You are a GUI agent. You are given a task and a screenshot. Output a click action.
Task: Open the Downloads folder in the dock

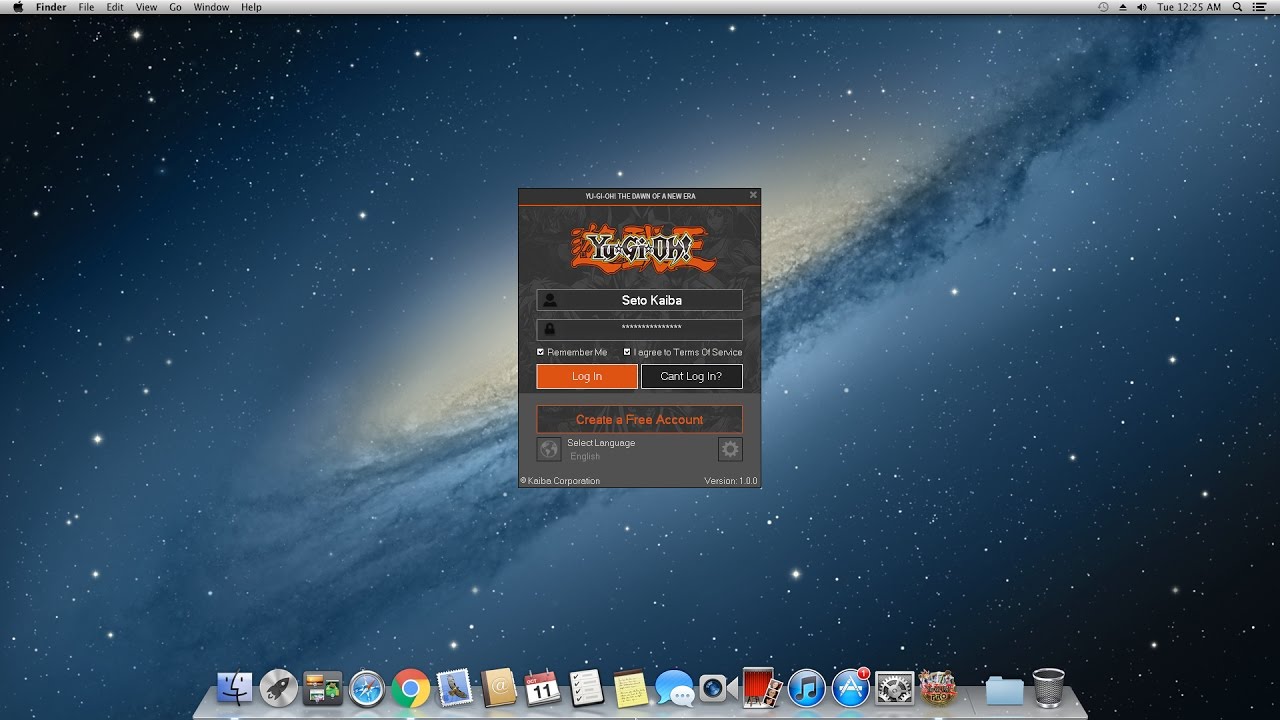pyautogui.click(x=1005, y=690)
